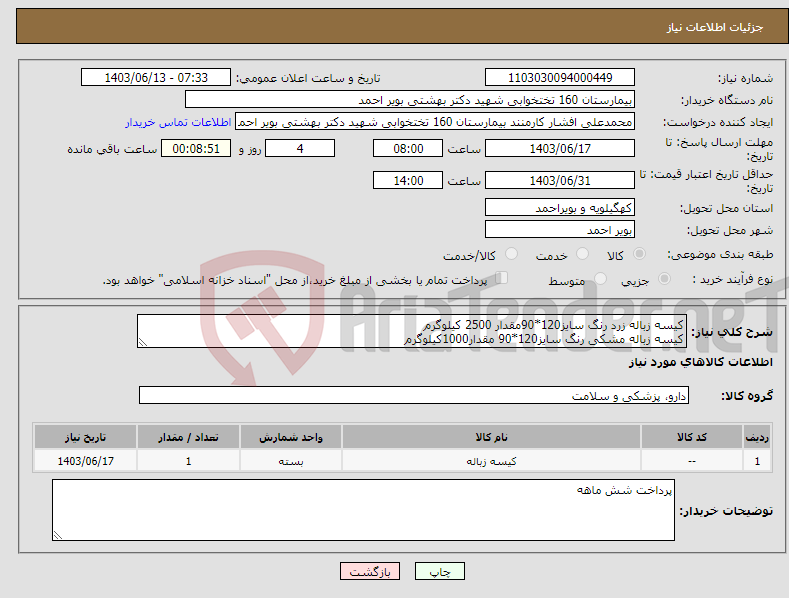This screenshot has width=789, height=598.
Task: Click the شرح کلی نیاز label
Action: 732,332
